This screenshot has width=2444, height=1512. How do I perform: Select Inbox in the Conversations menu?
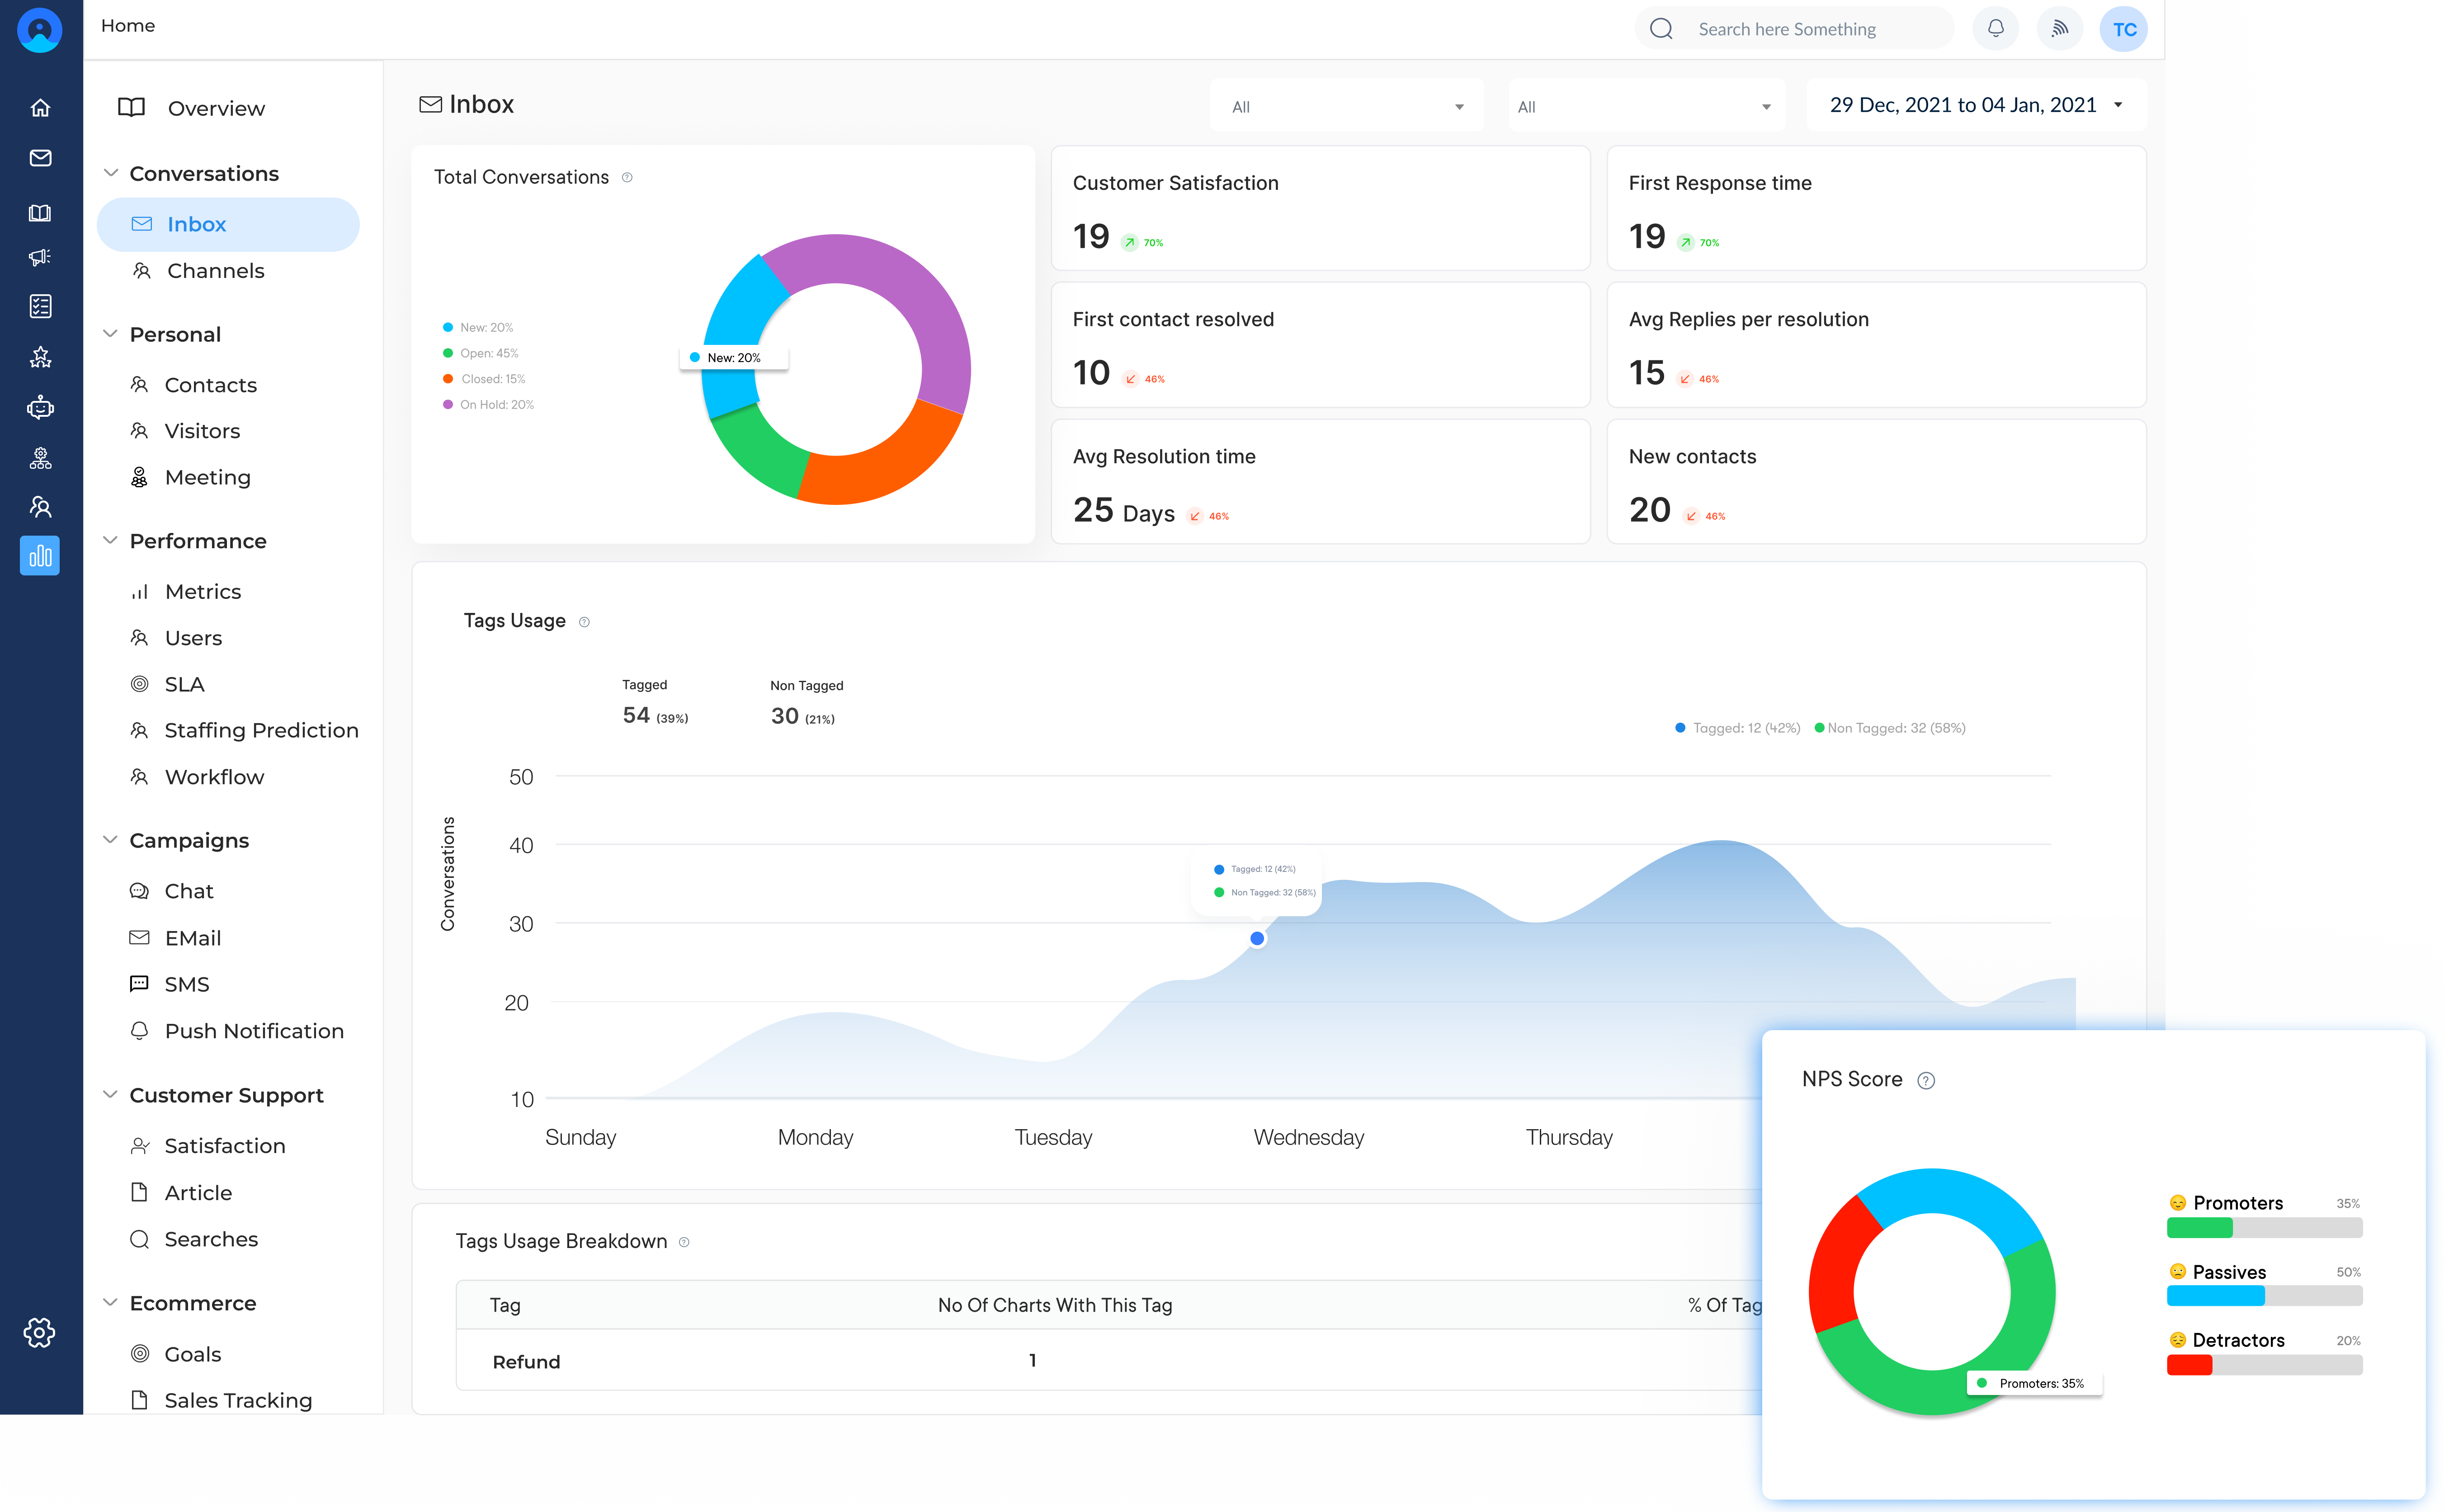228,224
